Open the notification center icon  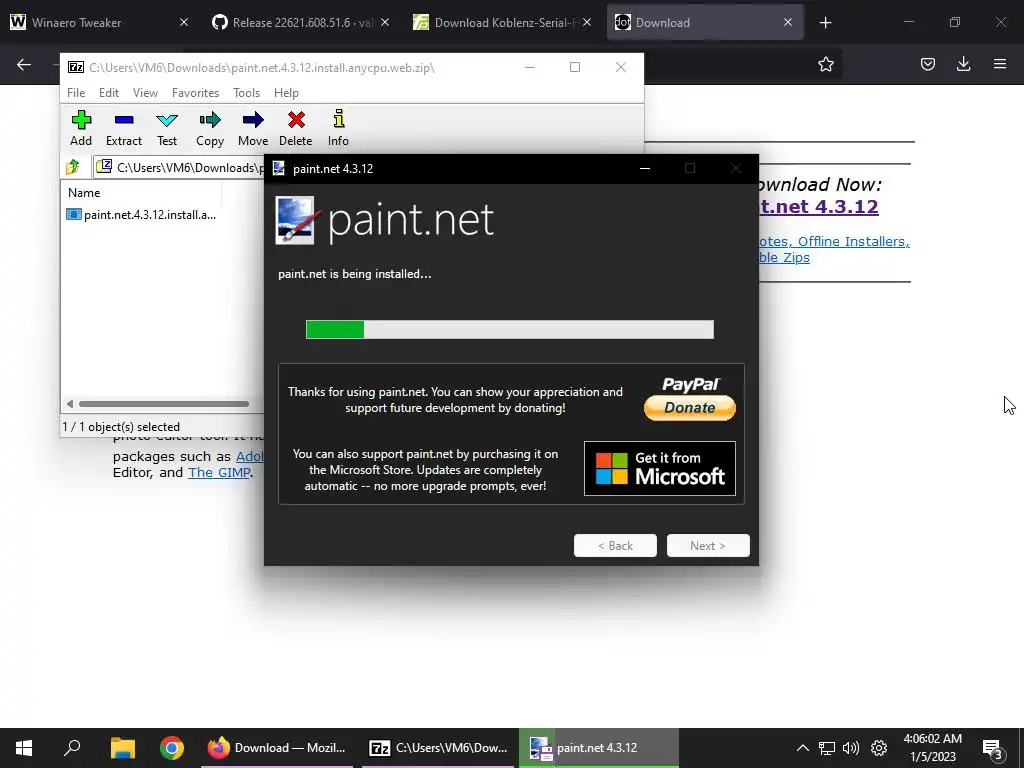993,750
